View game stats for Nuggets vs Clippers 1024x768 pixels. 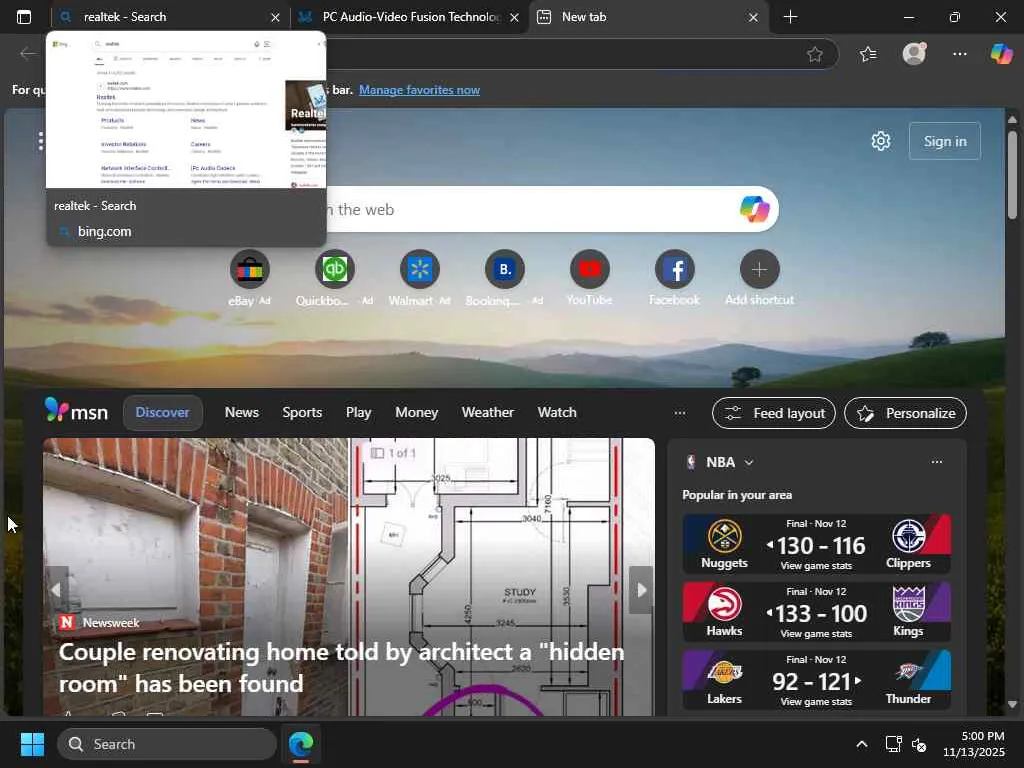(816, 566)
